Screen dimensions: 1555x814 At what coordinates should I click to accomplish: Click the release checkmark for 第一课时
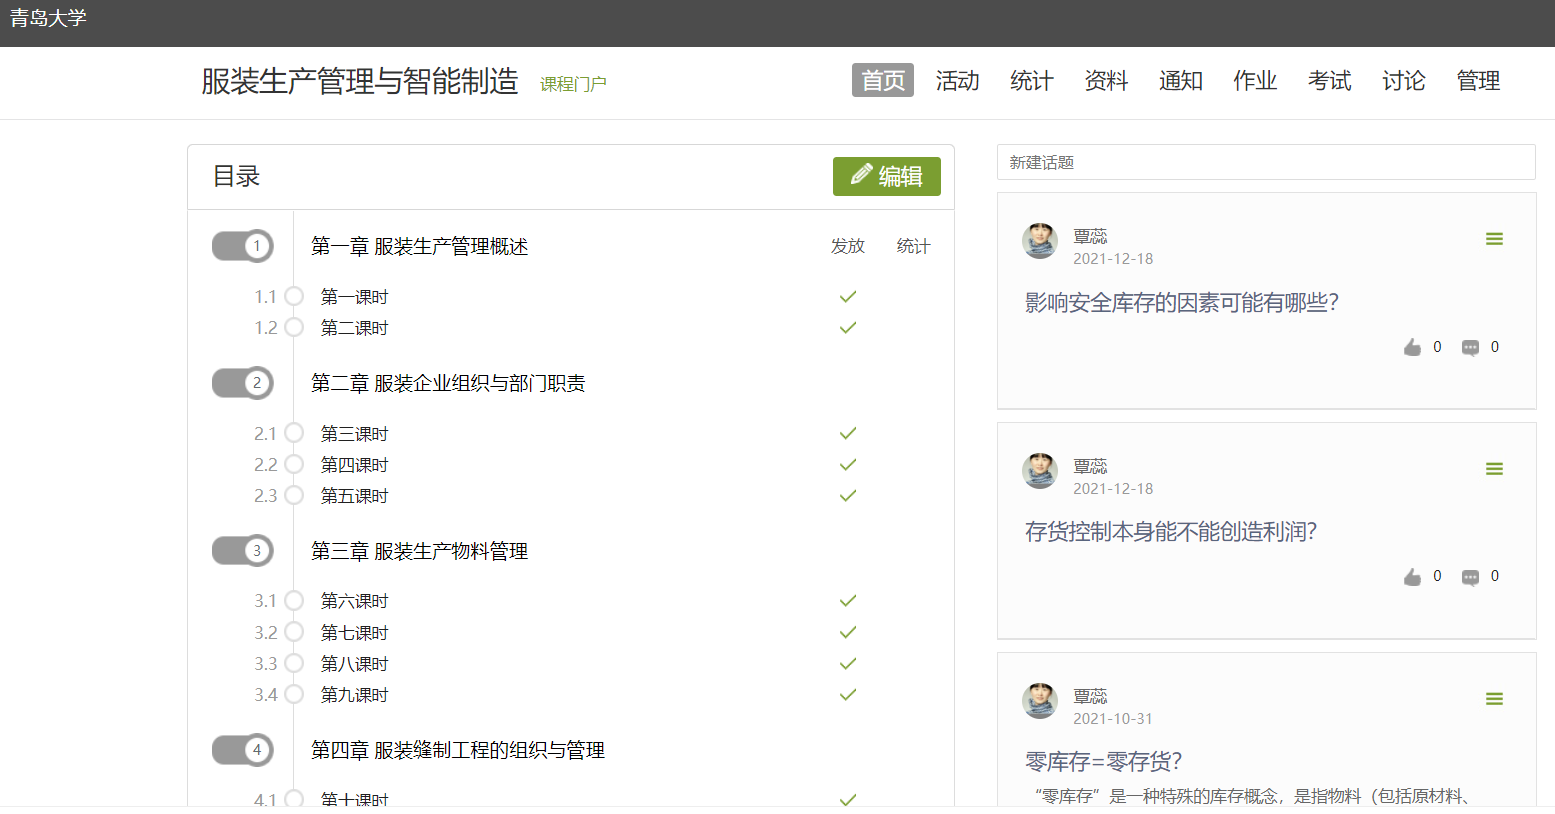(x=848, y=297)
